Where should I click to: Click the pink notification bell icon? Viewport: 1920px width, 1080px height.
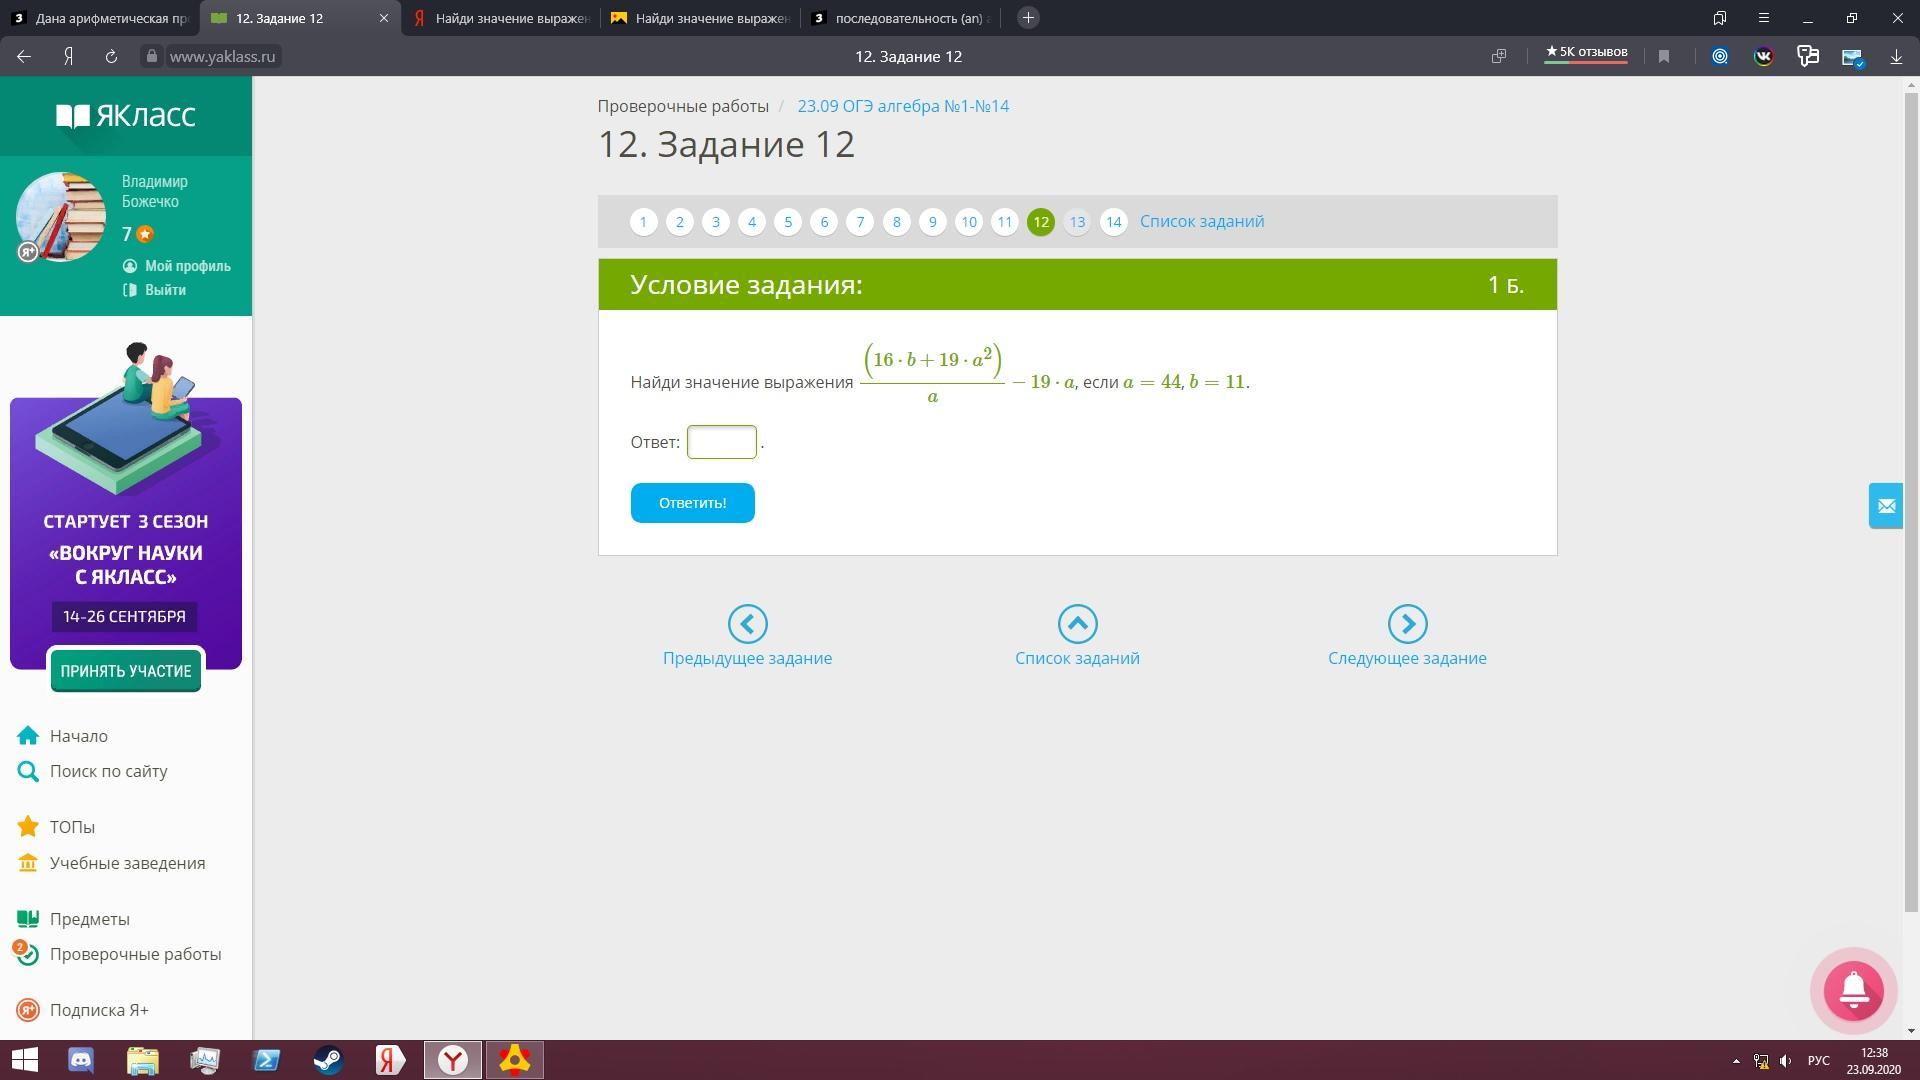[1853, 990]
